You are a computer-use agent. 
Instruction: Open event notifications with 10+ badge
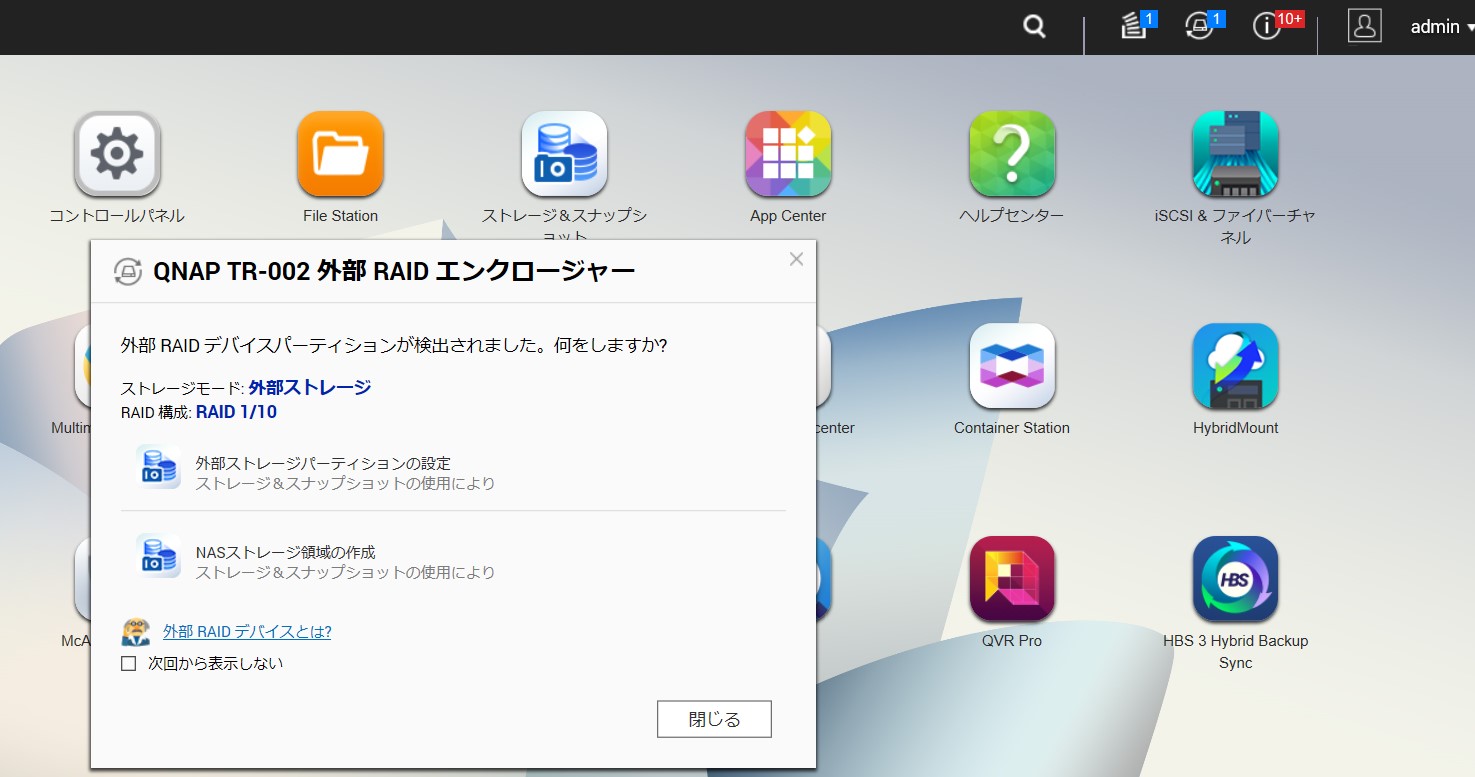1267,27
